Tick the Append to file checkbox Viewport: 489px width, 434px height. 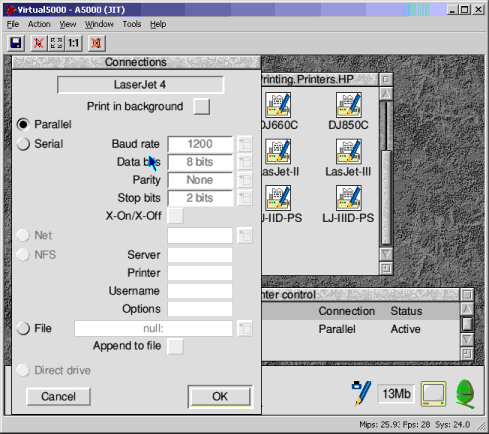[x=175, y=346]
